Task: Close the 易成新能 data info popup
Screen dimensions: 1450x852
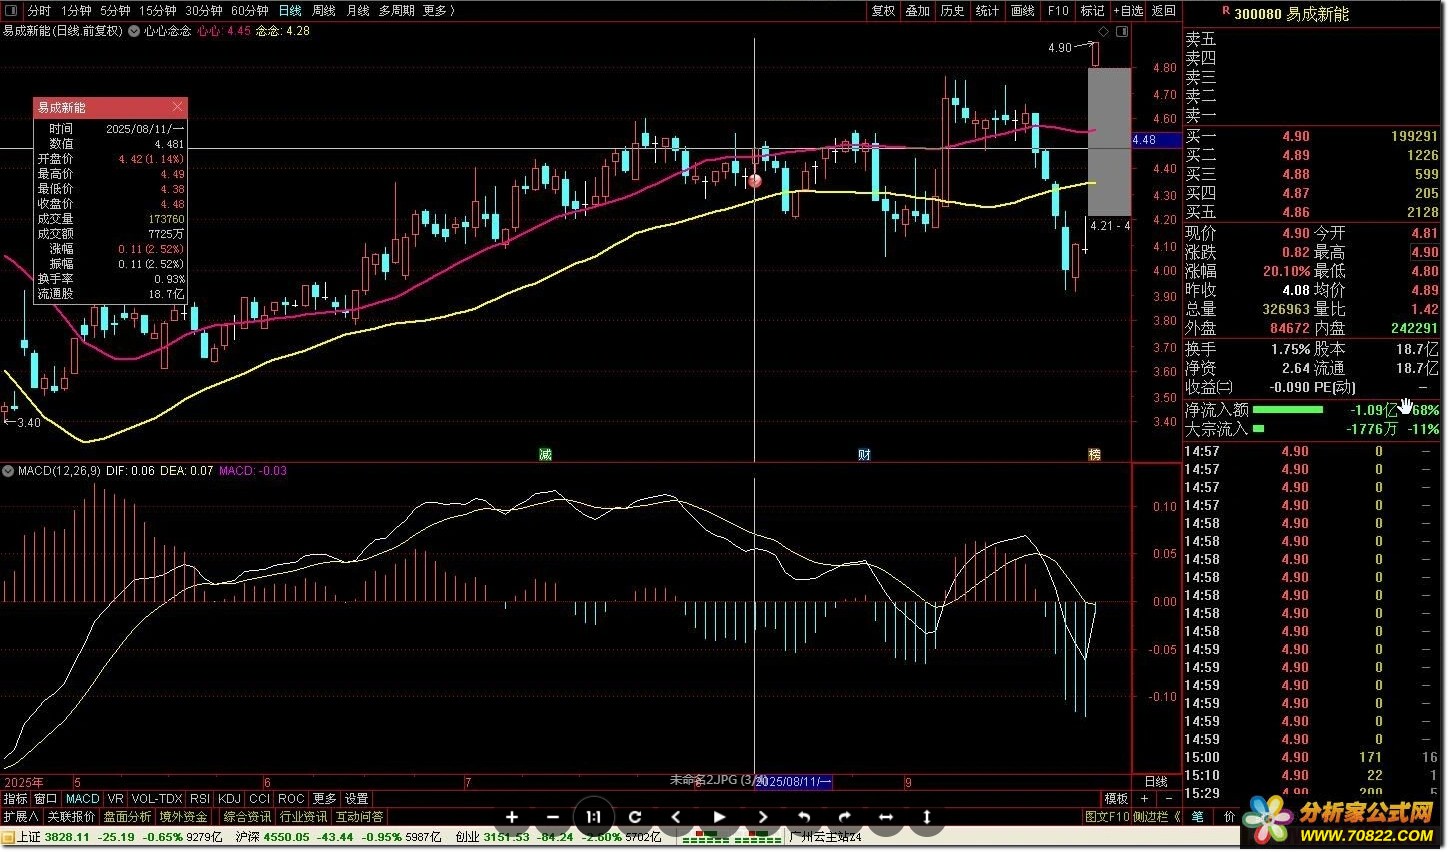Action: [177, 107]
